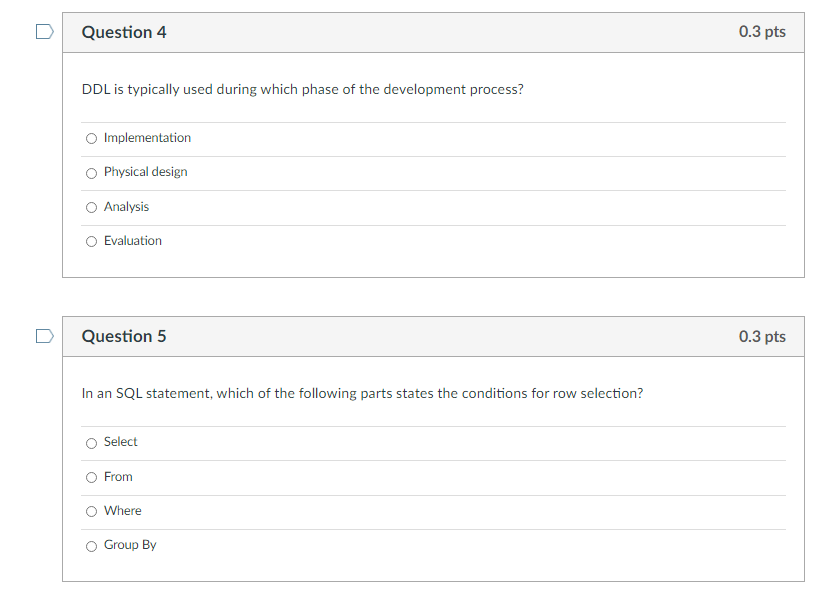Click the 0.3 pts label on Question 4
The width and height of the screenshot is (831, 611).
coord(762,32)
